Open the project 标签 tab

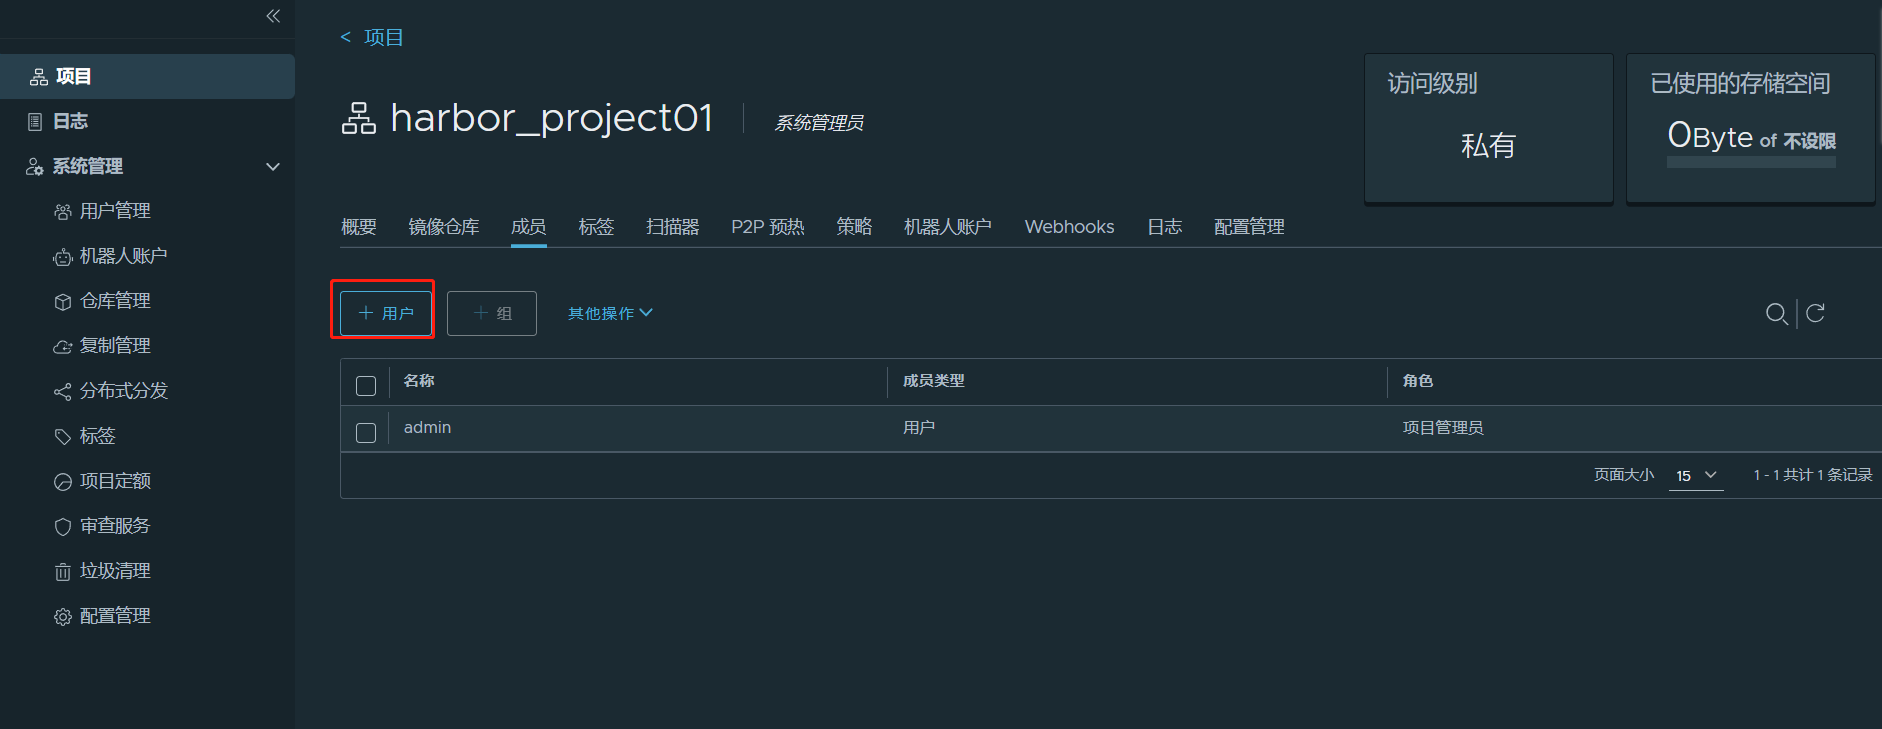(x=596, y=227)
